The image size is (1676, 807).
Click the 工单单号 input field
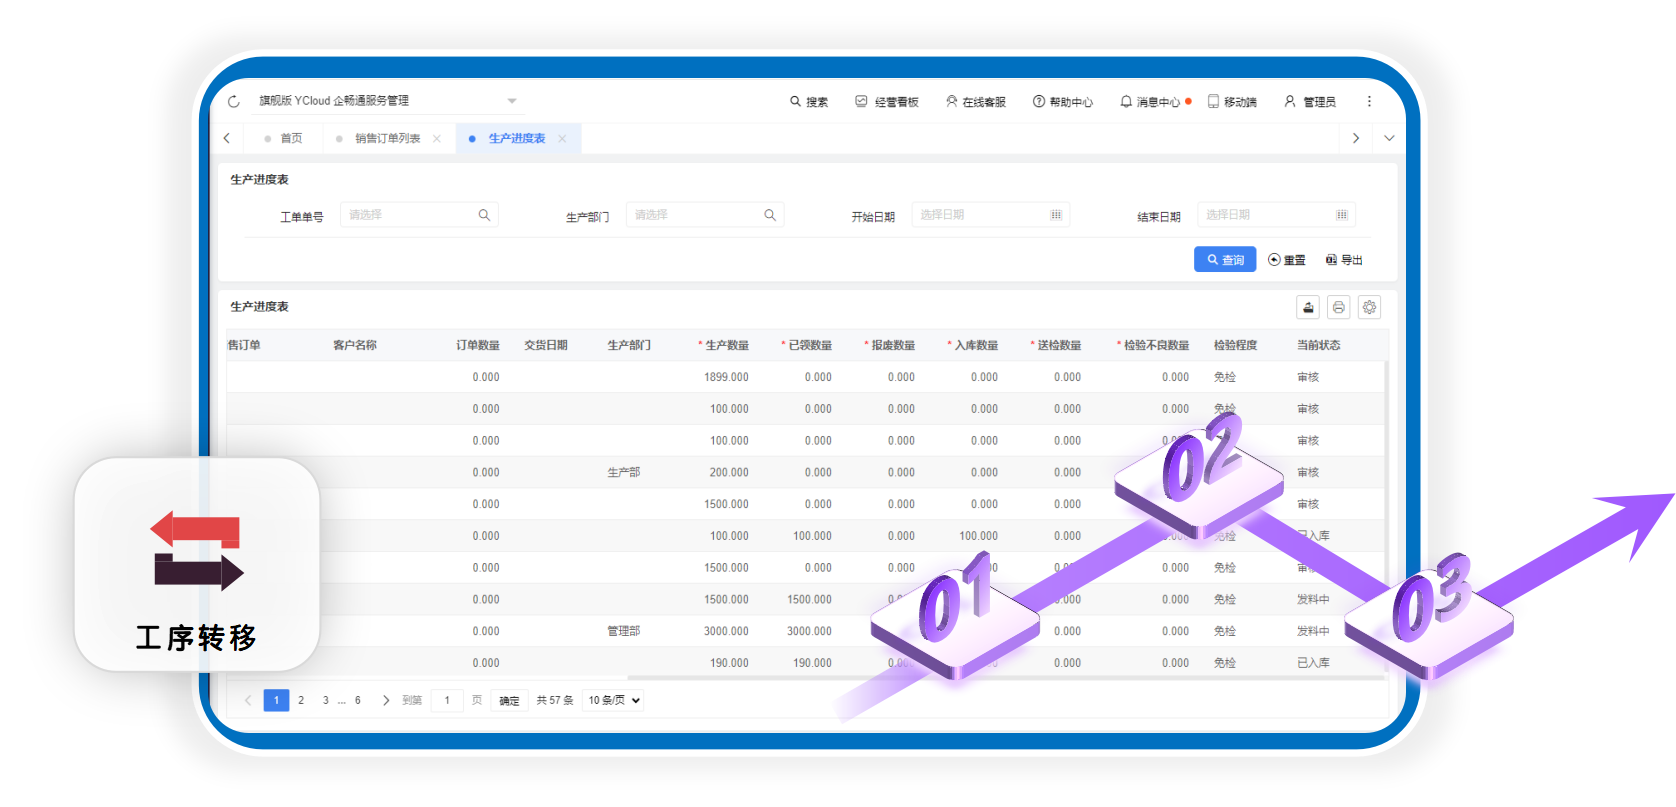410,215
